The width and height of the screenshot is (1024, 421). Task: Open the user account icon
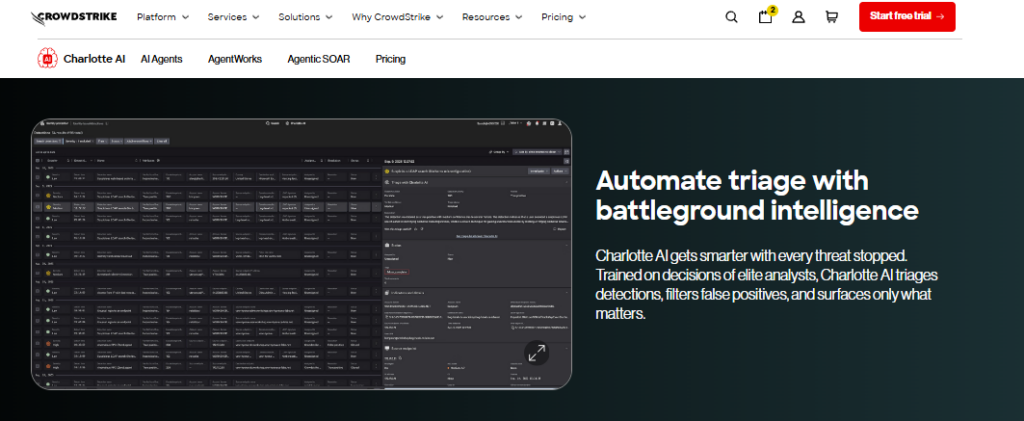(x=798, y=17)
